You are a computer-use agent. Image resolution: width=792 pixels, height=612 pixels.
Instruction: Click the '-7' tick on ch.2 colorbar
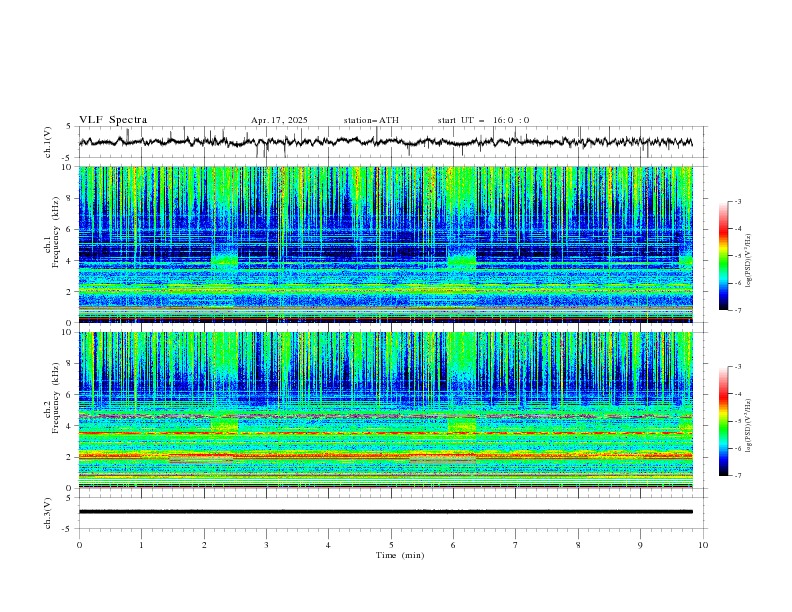(x=737, y=475)
